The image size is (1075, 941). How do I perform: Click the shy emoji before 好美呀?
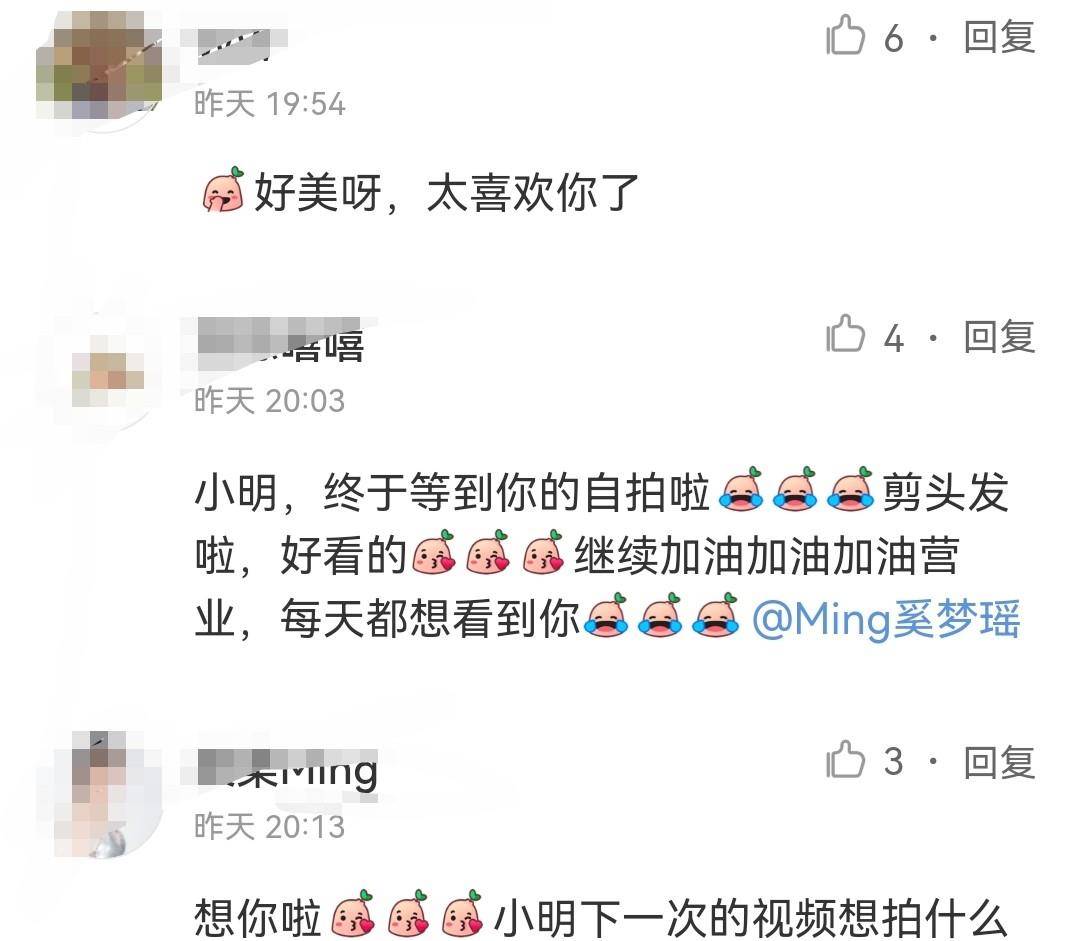224,189
